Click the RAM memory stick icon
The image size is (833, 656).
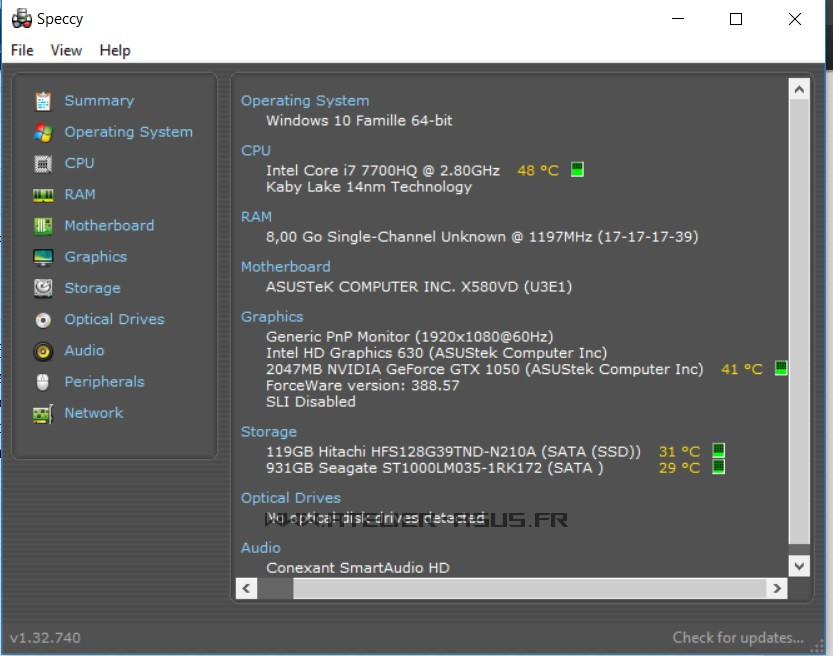(x=43, y=195)
